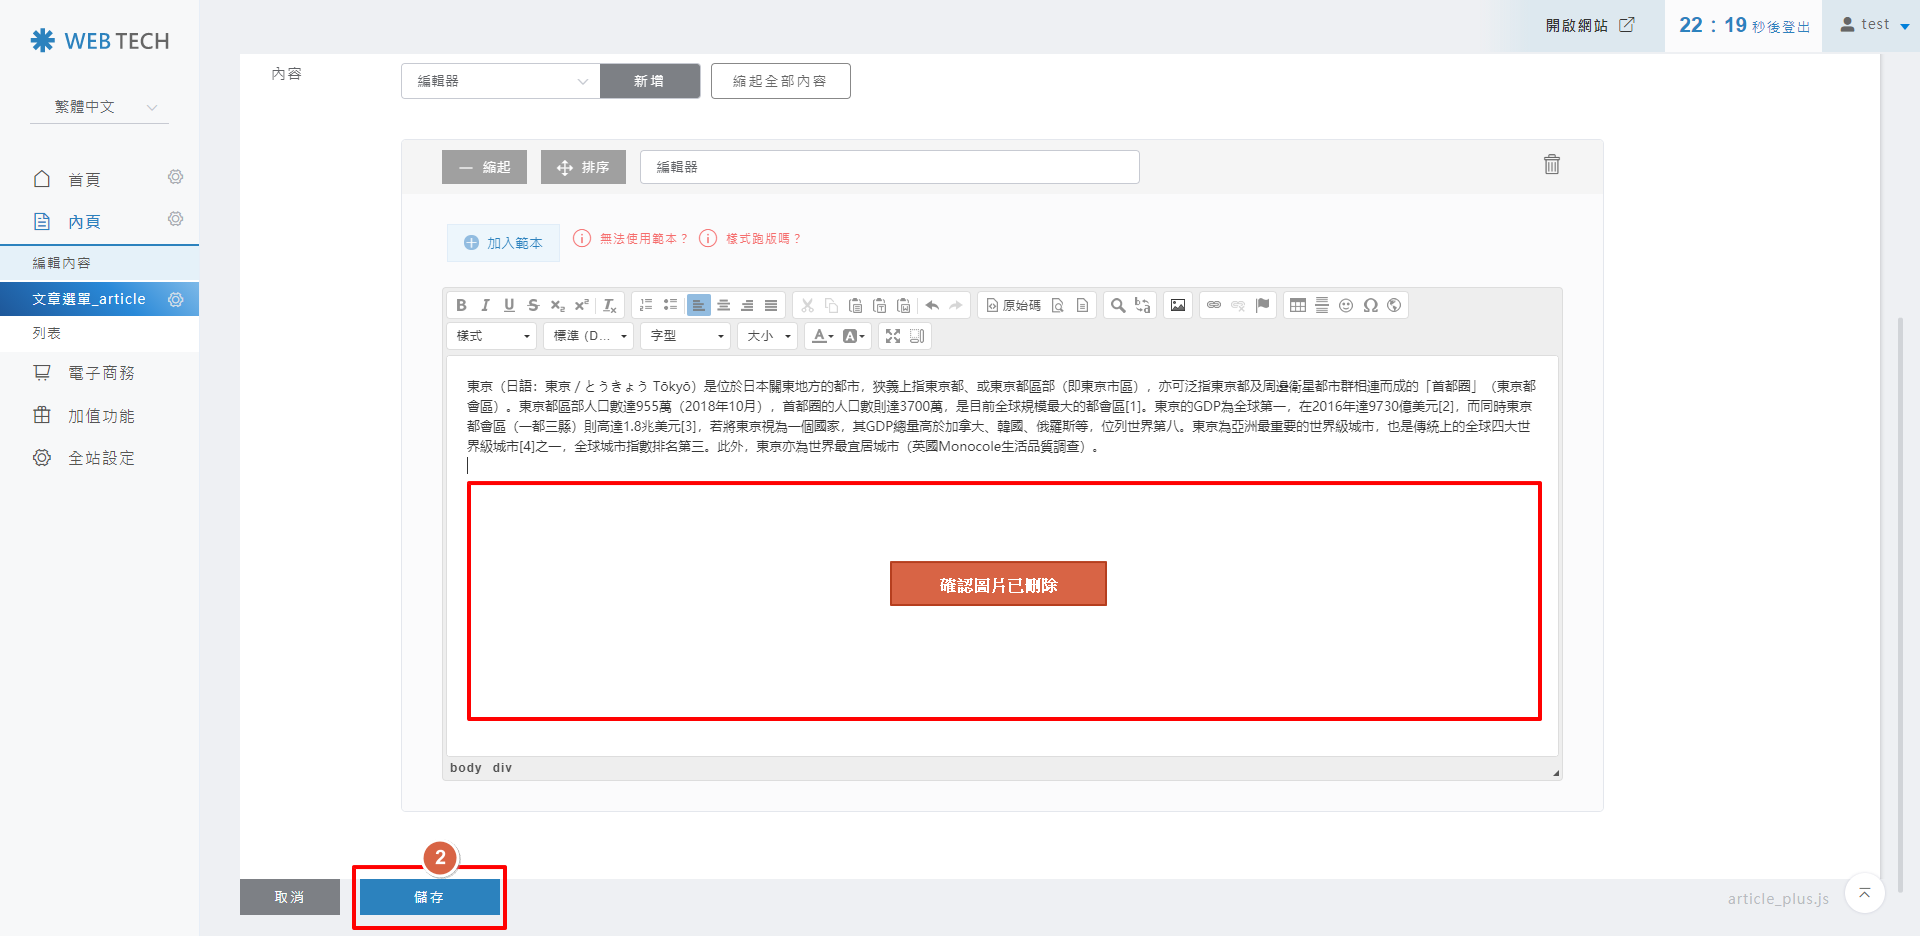Click the anchor flag icon

tap(1262, 305)
